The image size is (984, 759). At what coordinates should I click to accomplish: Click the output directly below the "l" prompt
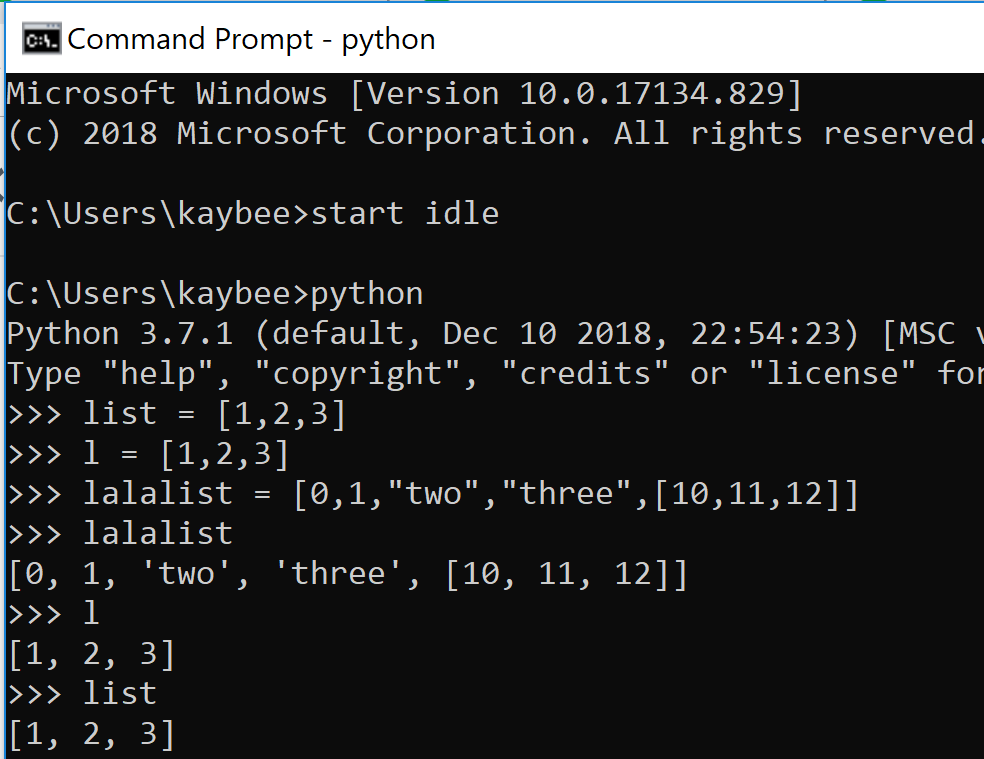pos(91,654)
